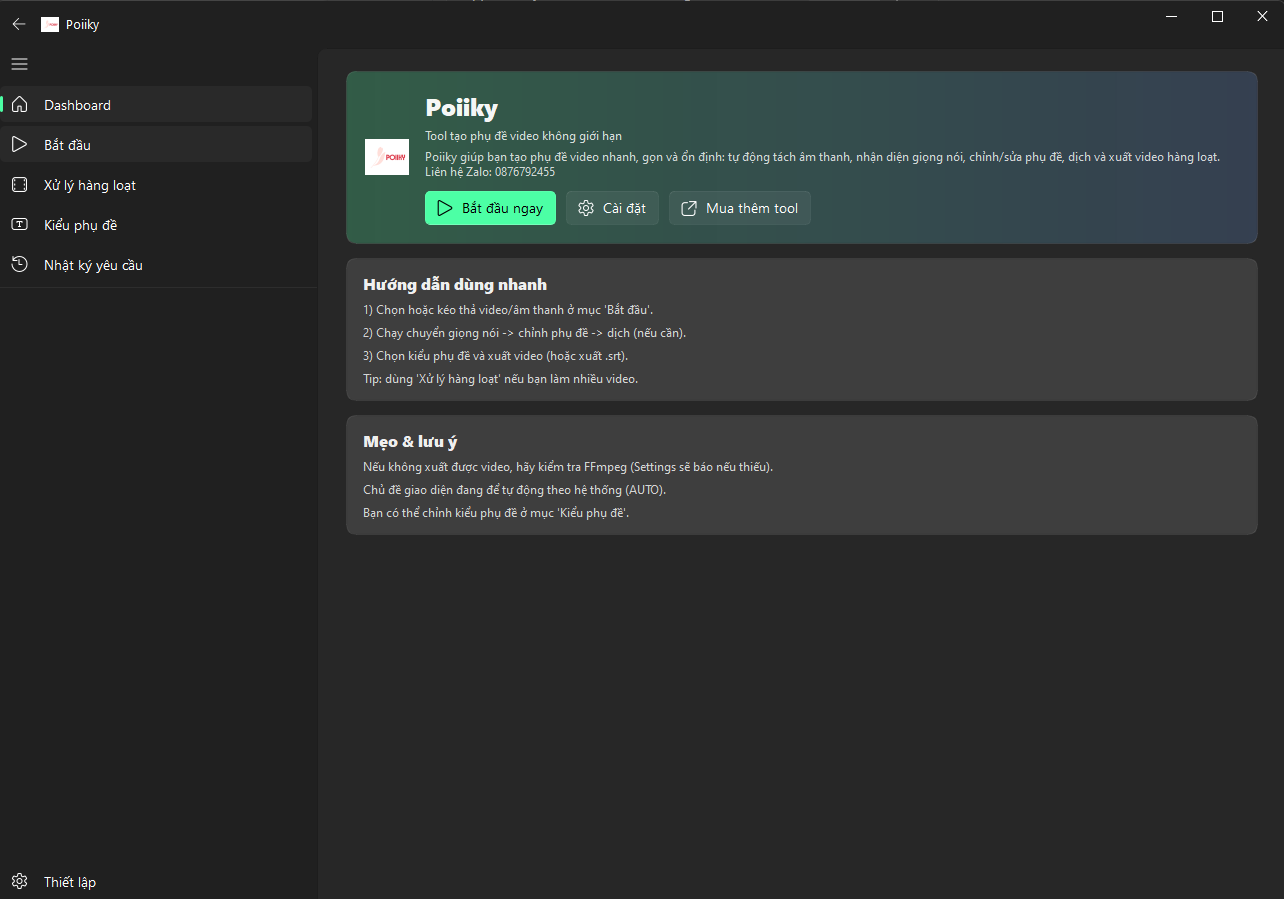Click the back arrow in the title bar
The width and height of the screenshot is (1284, 899).
[x=19, y=24]
